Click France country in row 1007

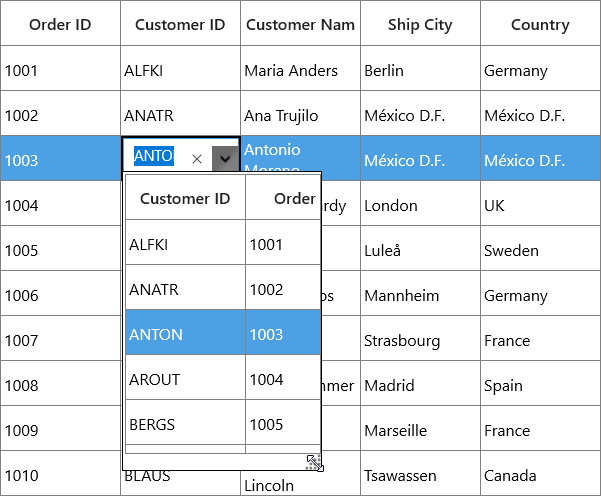point(540,340)
